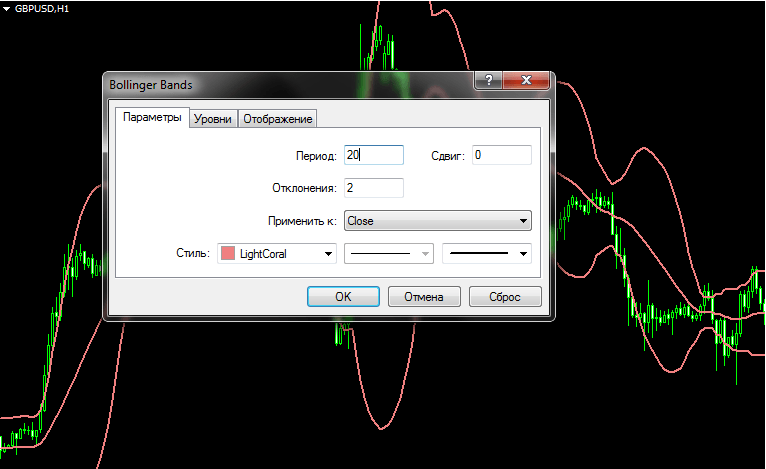Click the GBPUSD,H1 chart label

(44, 8)
